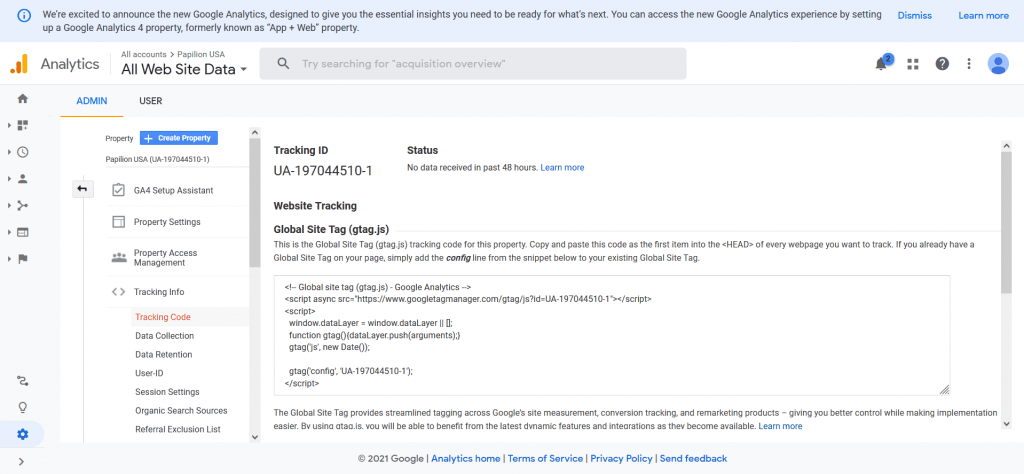Click the Send feedback footer link
The image size is (1024, 474).
tap(694, 459)
